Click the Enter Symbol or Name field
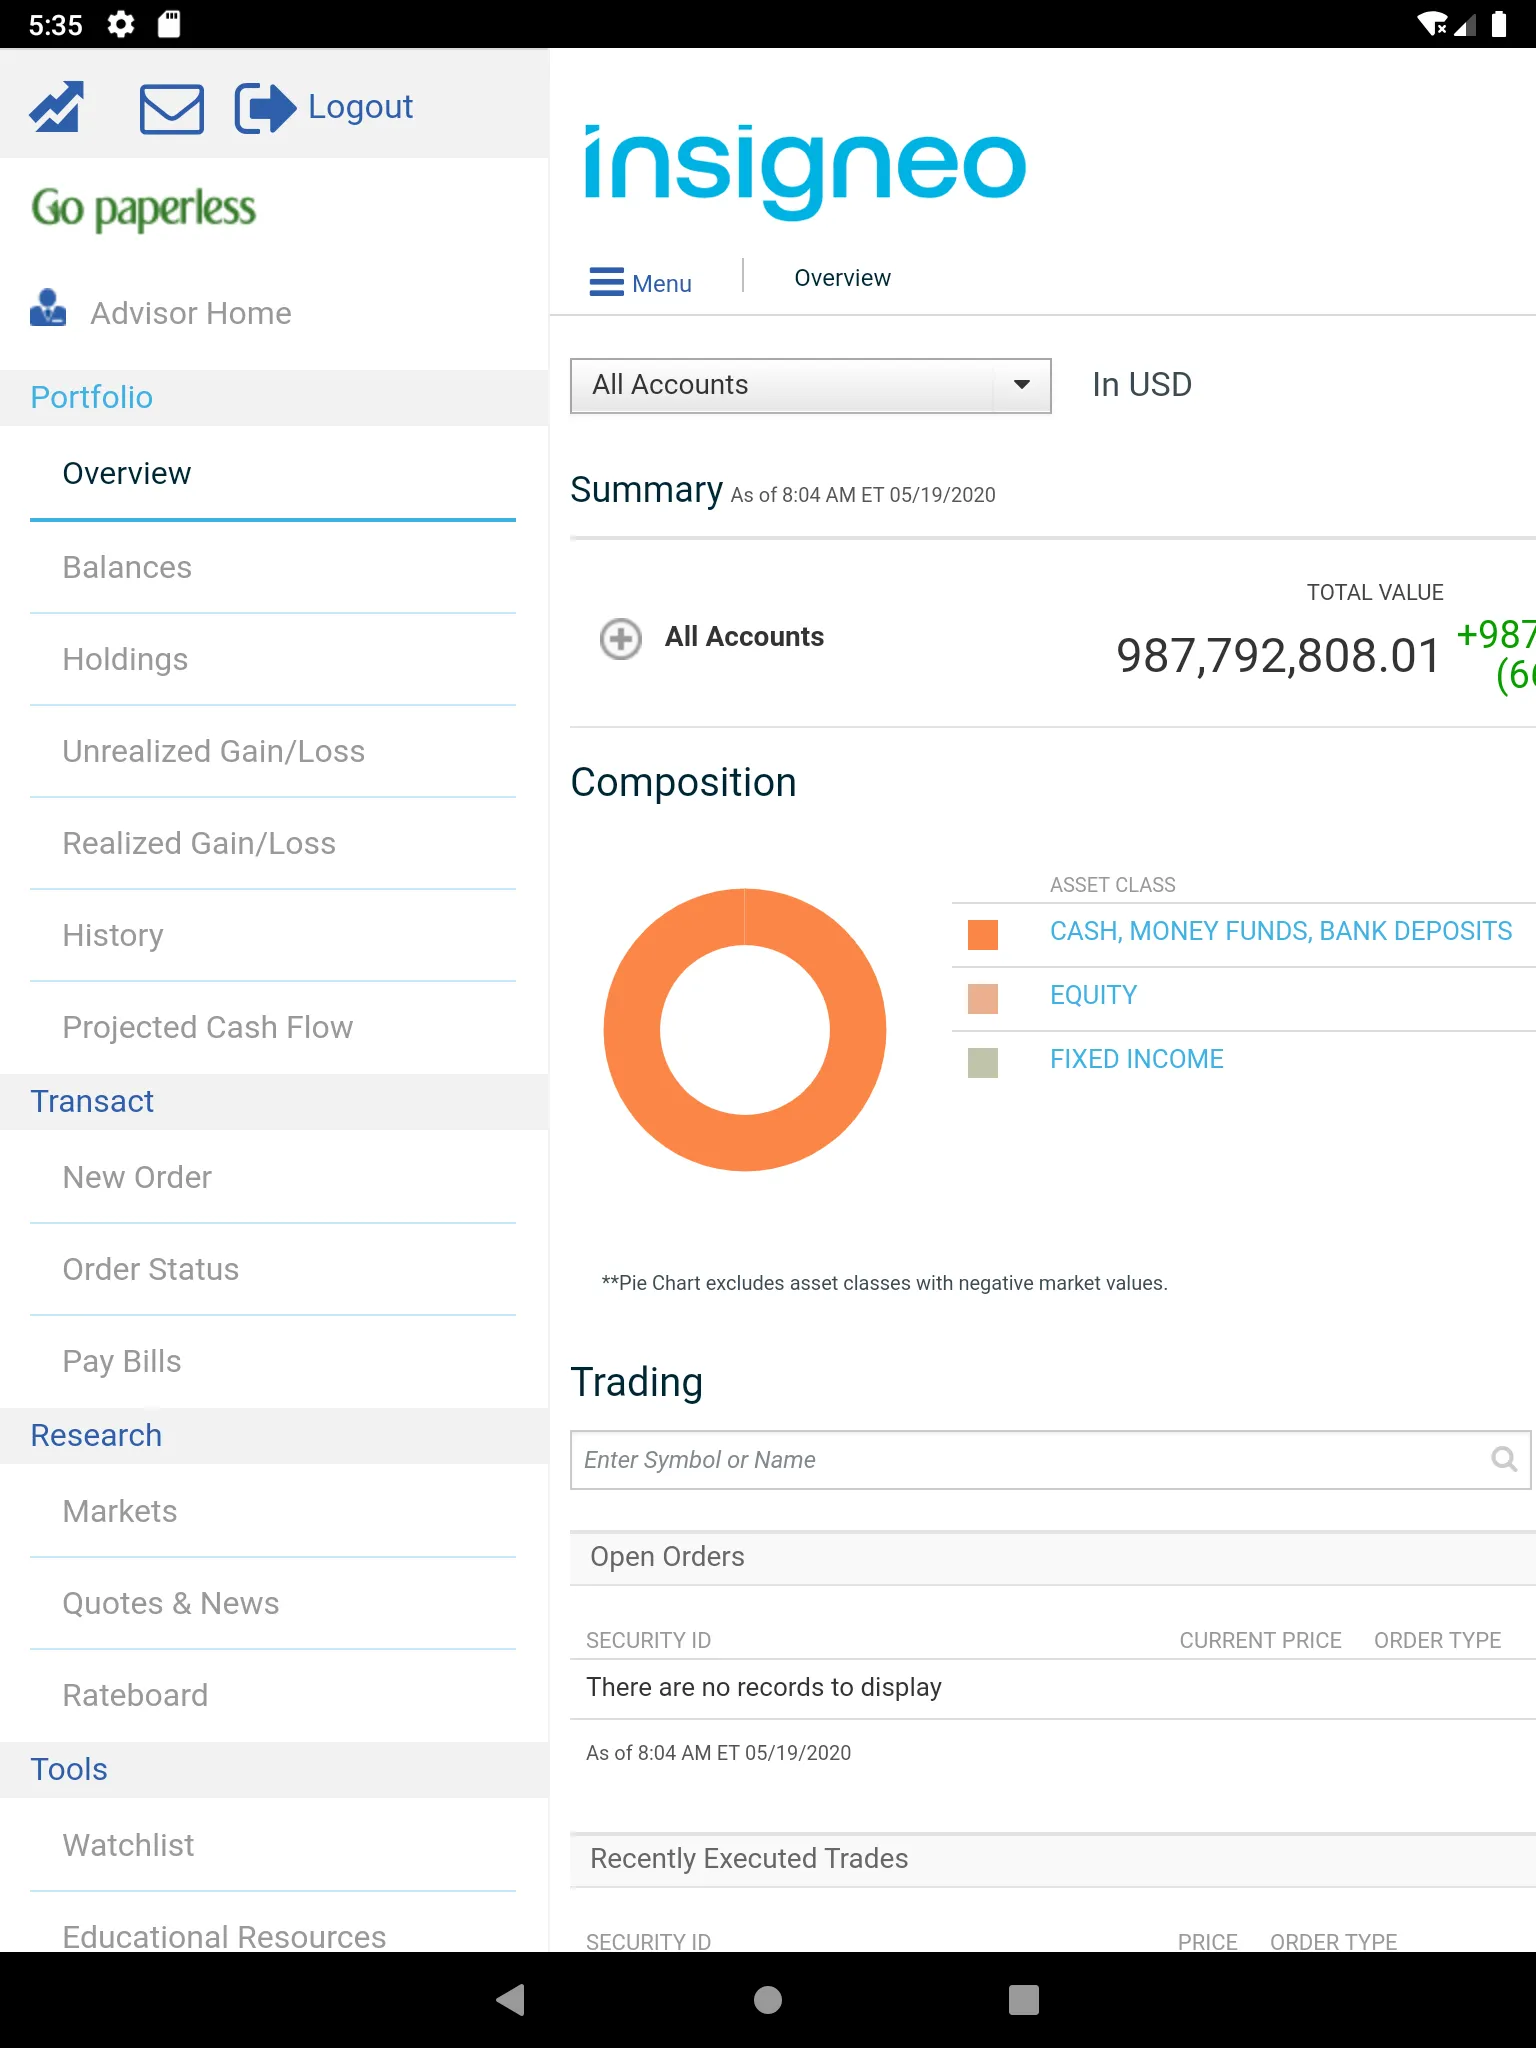This screenshot has width=1536, height=2048. point(1050,1460)
